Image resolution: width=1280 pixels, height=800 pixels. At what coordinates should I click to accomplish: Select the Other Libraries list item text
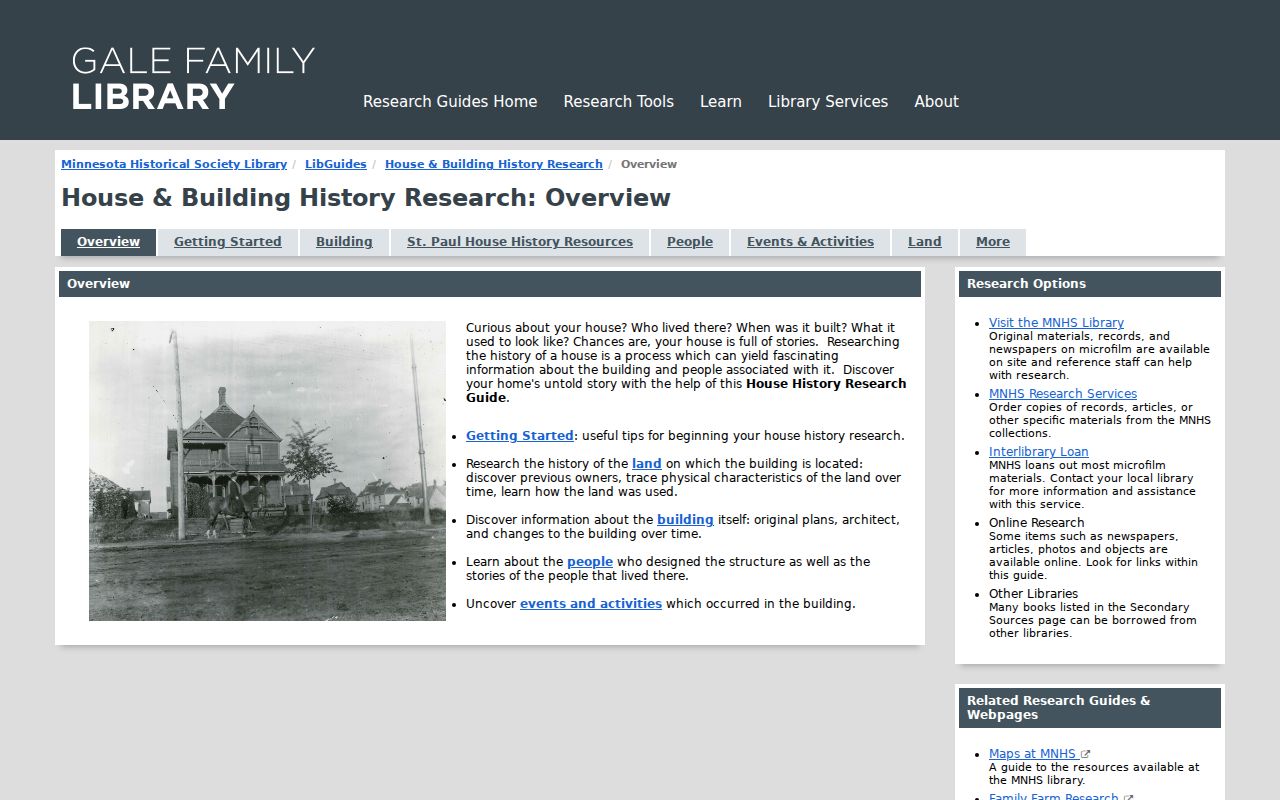pos(1034,594)
